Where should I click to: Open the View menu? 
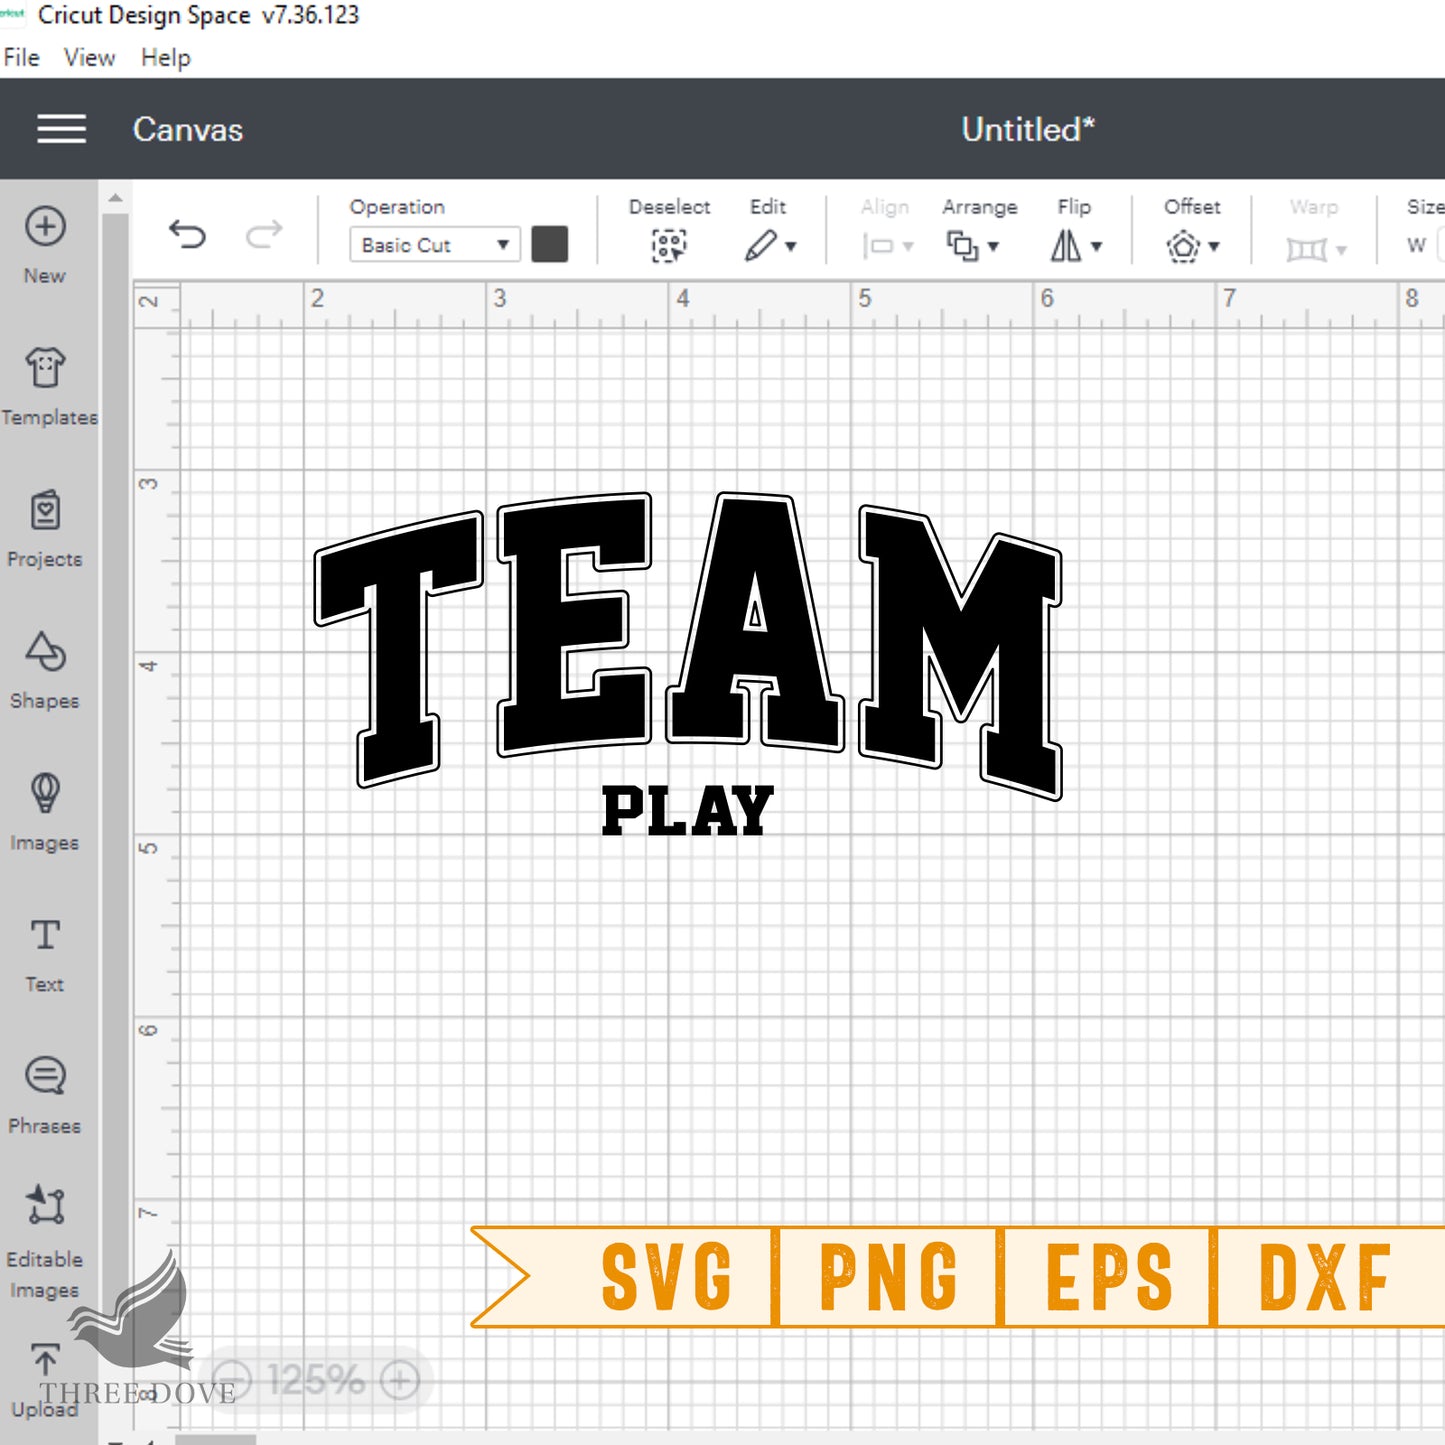pyautogui.click(x=90, y=58)
